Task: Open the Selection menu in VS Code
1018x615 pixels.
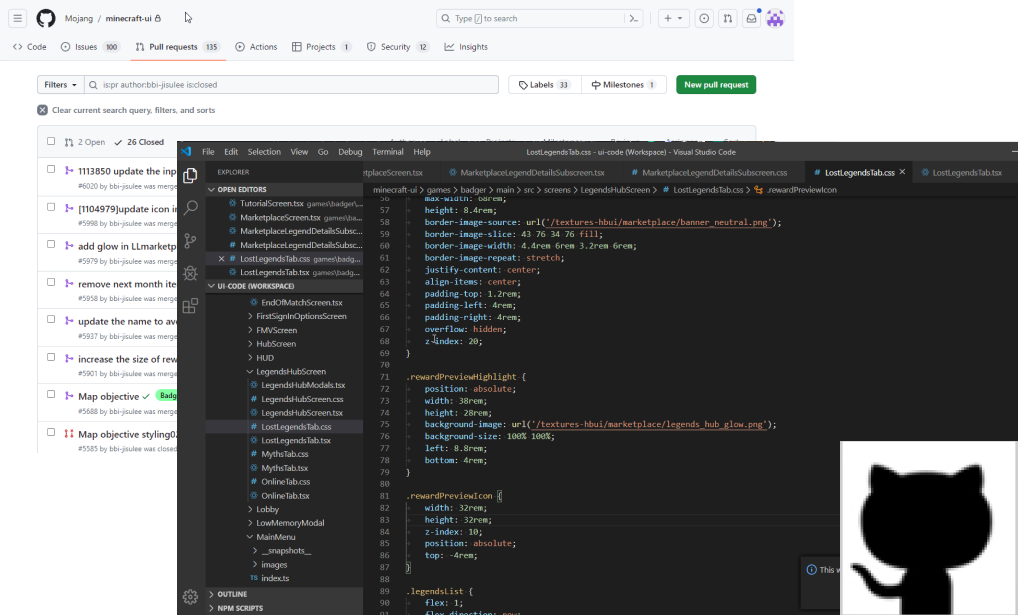Action: click(x=264, y=152)
